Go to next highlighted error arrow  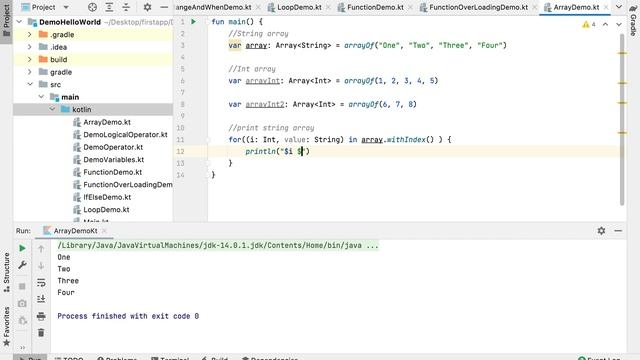tap(619, 24)
